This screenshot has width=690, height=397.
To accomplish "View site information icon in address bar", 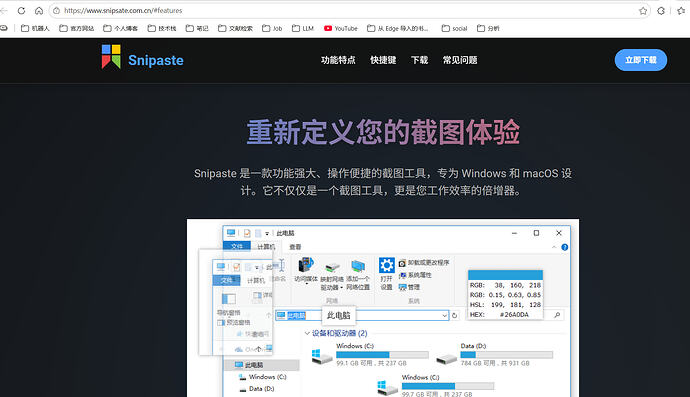I will [x=56, y=11].
